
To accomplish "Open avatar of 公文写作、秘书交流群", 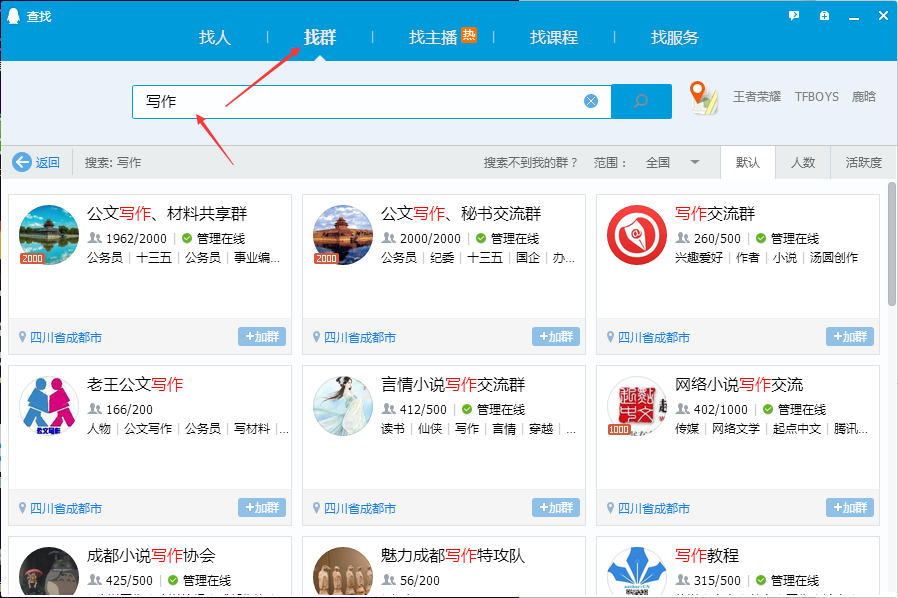I will point(342,235).
